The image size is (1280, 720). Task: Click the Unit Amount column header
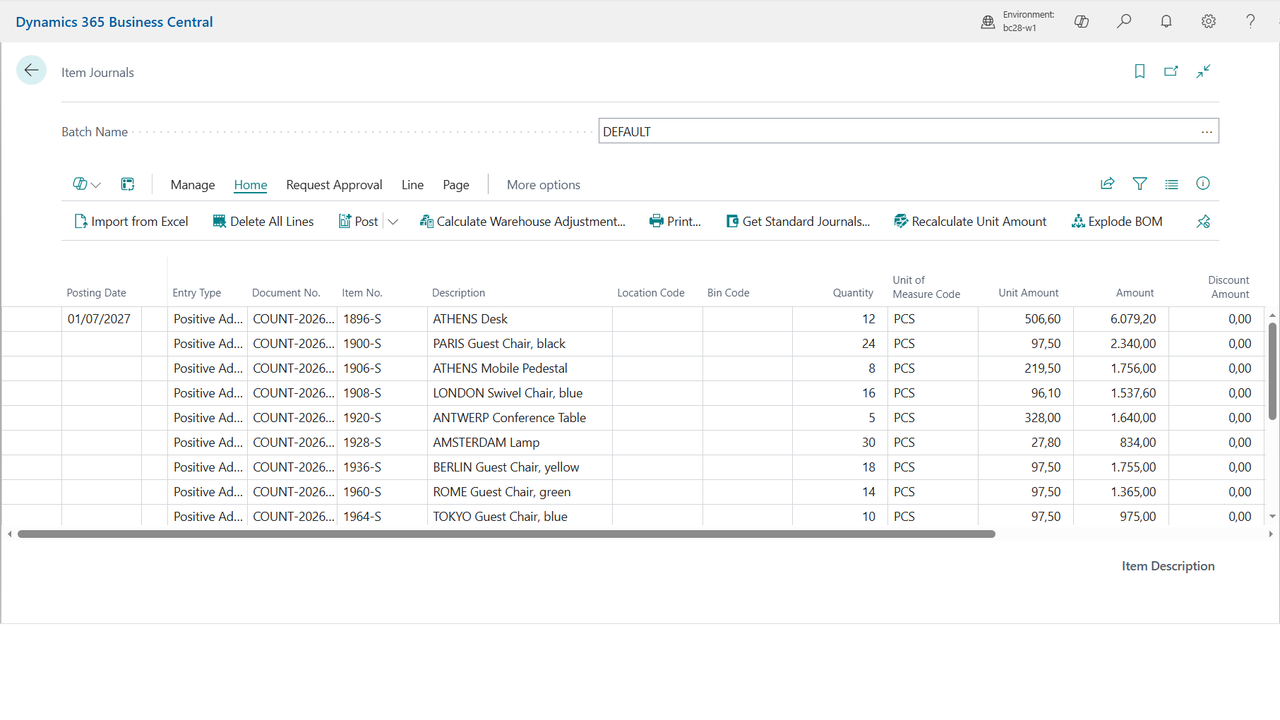[1028, 293]
